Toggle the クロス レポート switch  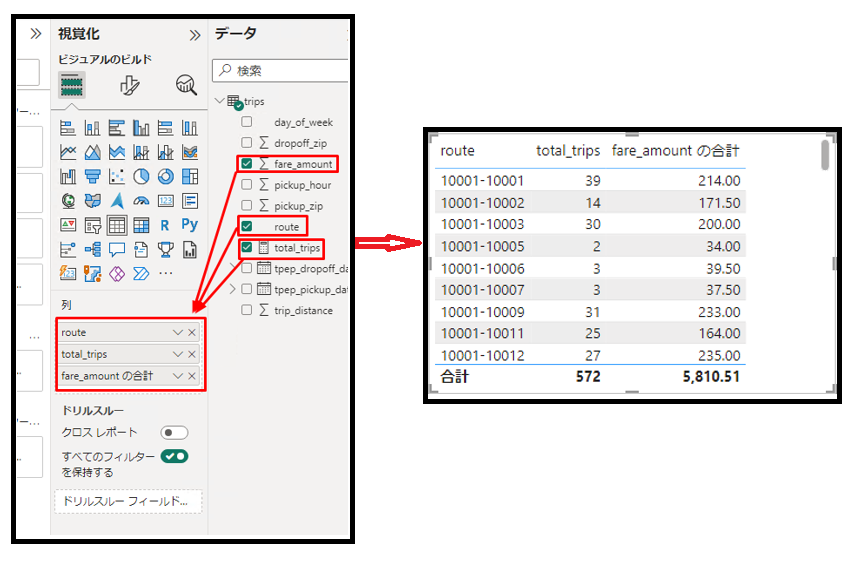pos(174,433)
